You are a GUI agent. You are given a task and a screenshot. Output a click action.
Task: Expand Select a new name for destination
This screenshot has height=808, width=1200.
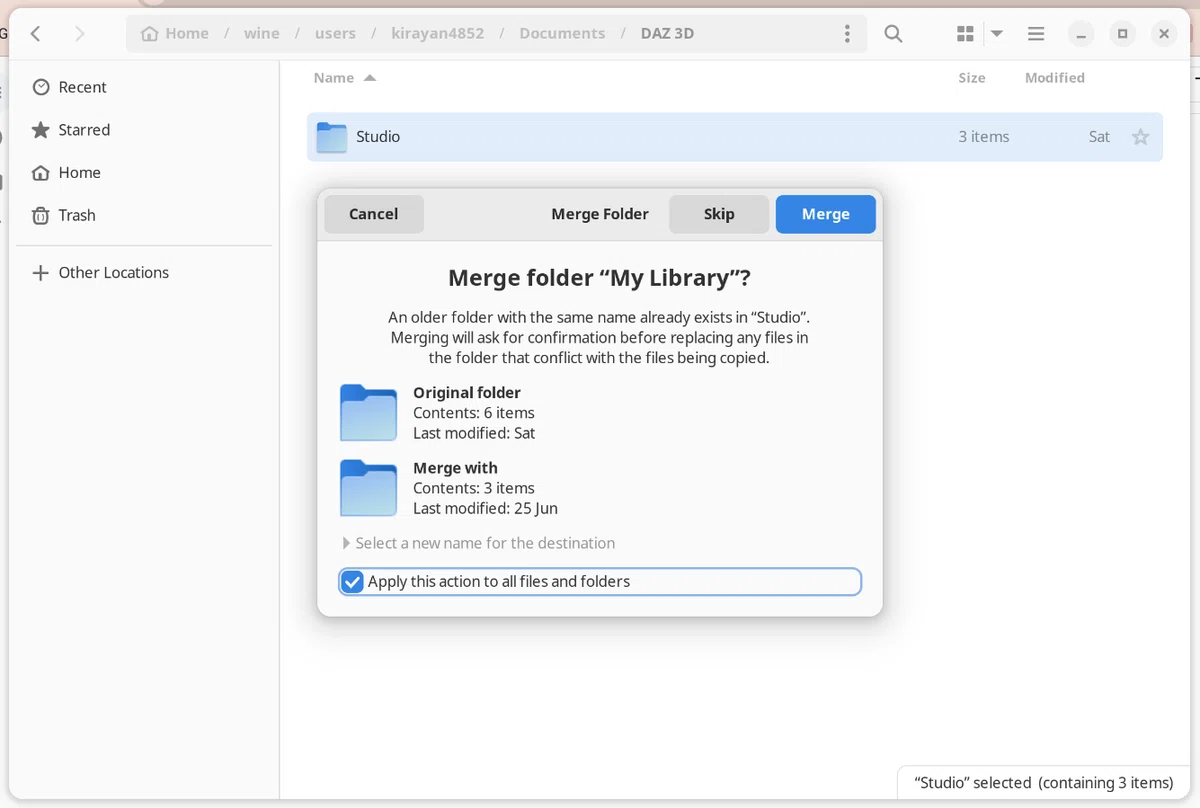(479, 543)
